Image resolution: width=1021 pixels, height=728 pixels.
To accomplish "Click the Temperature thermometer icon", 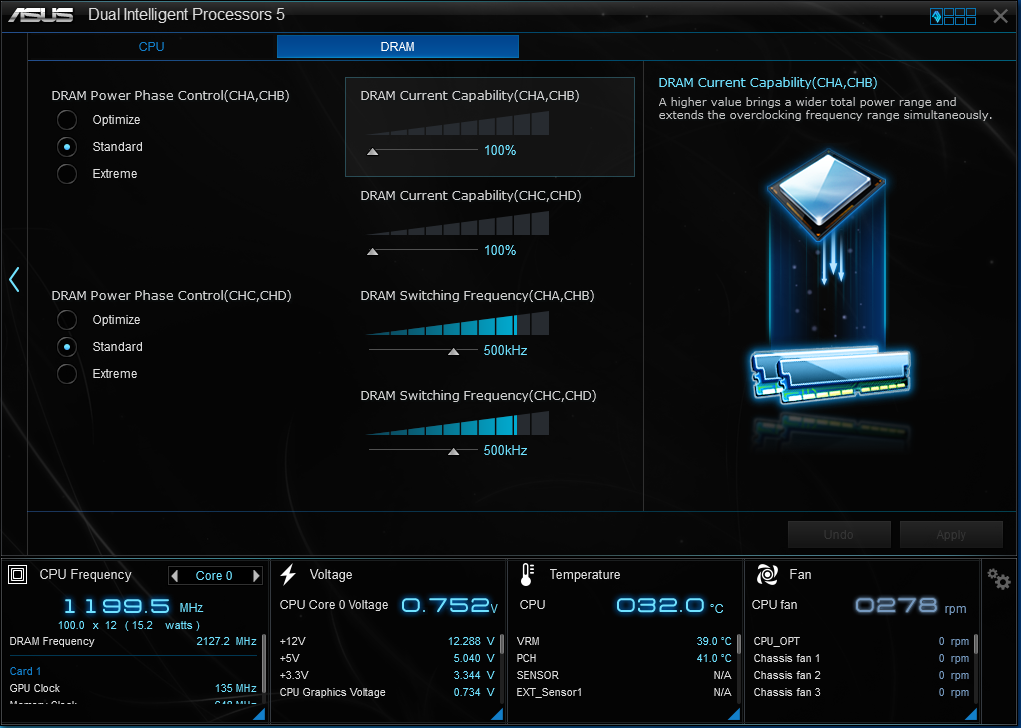I will coord(527,574).
